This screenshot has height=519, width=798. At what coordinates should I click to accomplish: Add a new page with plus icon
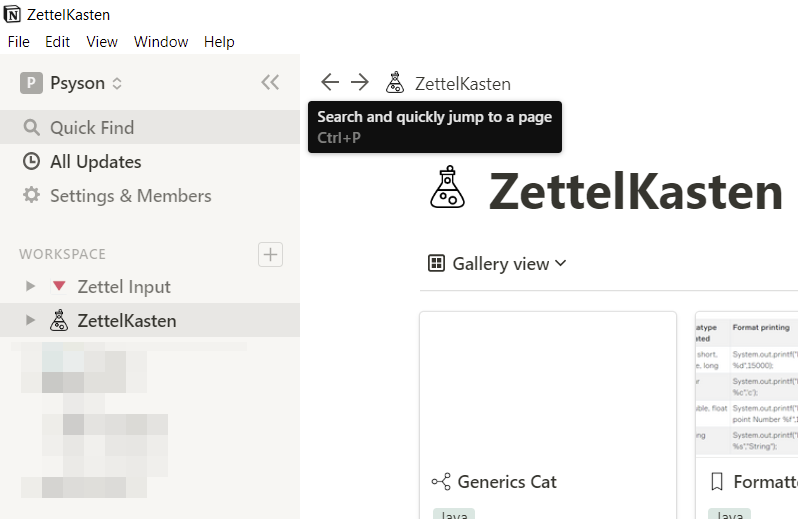point(270,254)
